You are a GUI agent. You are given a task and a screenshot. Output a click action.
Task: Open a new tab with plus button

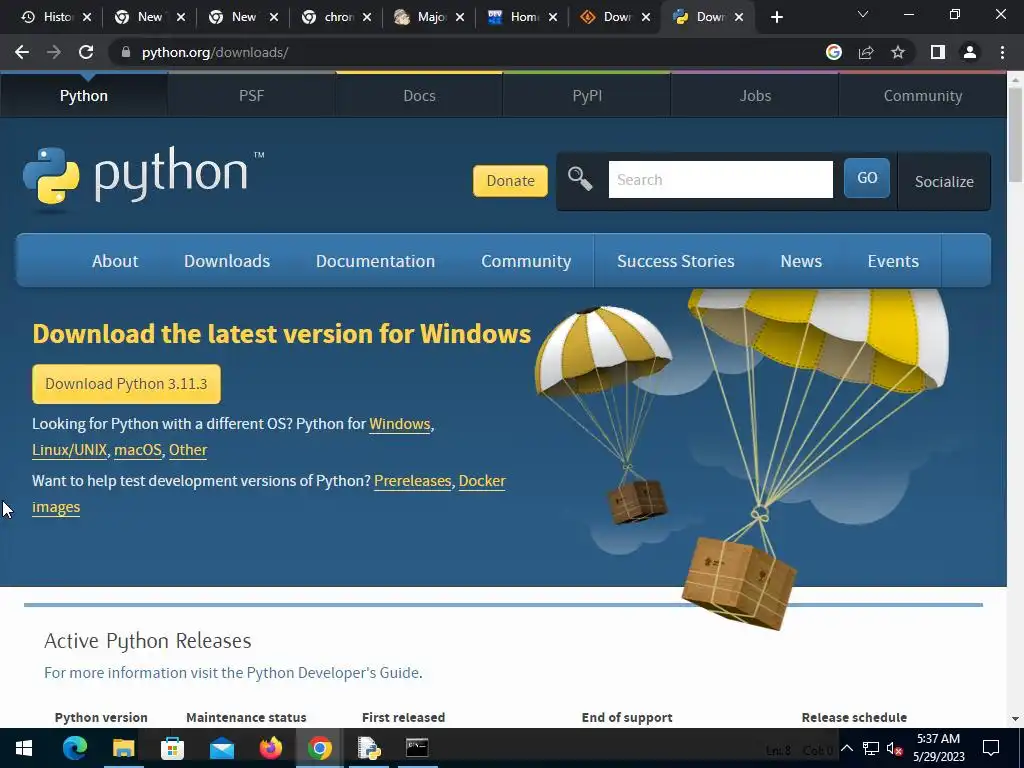776,17
